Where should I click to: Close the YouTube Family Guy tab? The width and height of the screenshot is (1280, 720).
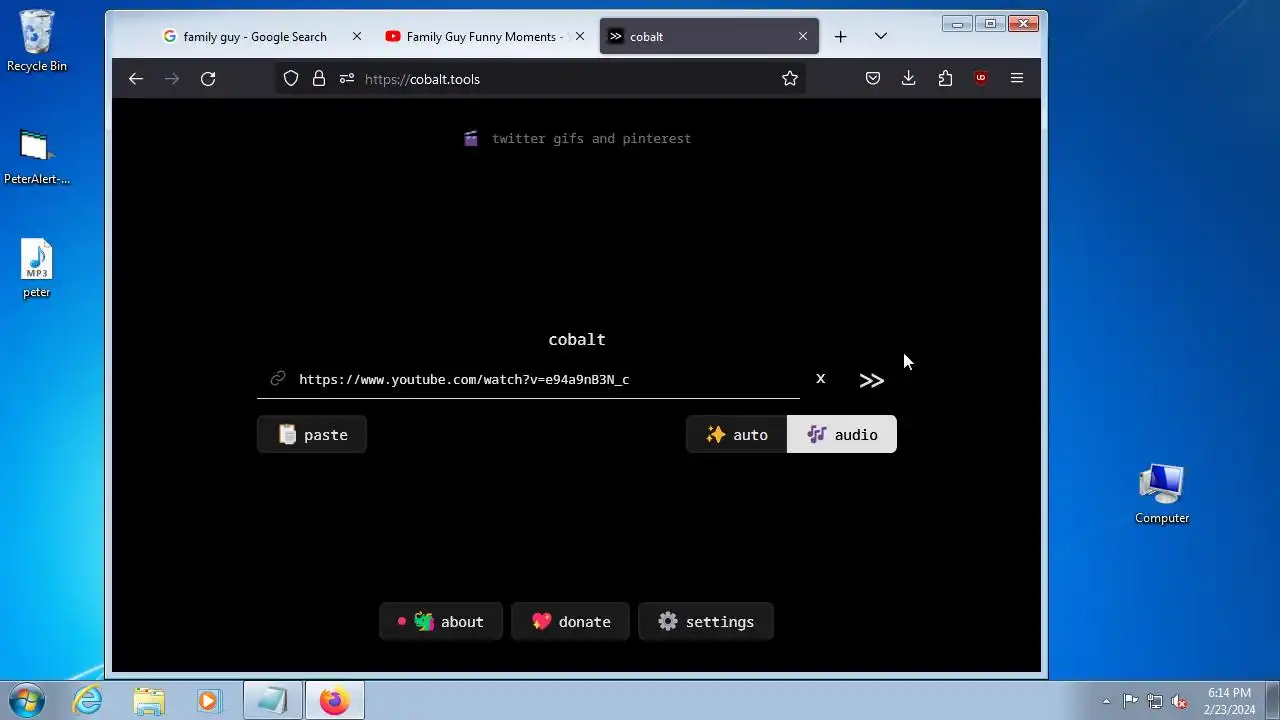click(x=580, y=37)
